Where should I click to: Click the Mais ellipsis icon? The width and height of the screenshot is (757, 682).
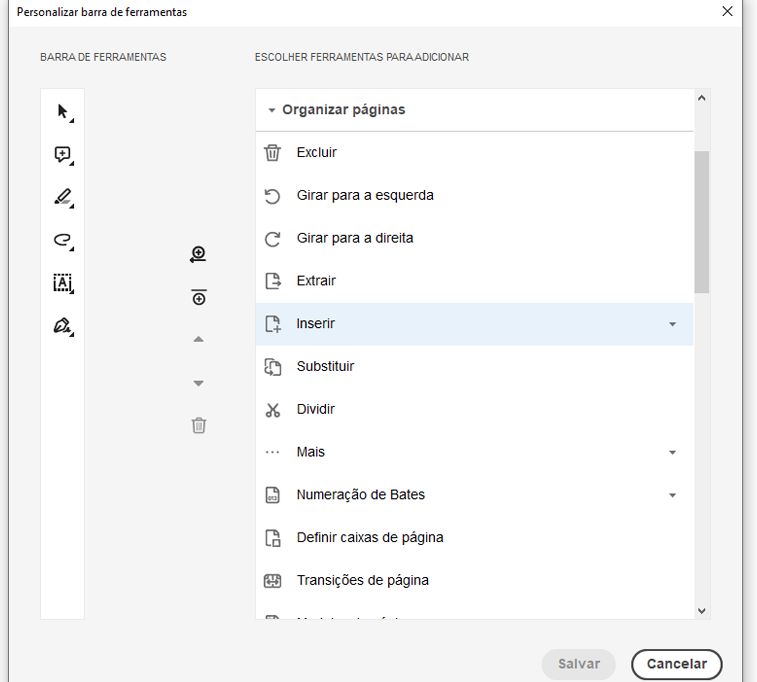click(x=272, y=452)
